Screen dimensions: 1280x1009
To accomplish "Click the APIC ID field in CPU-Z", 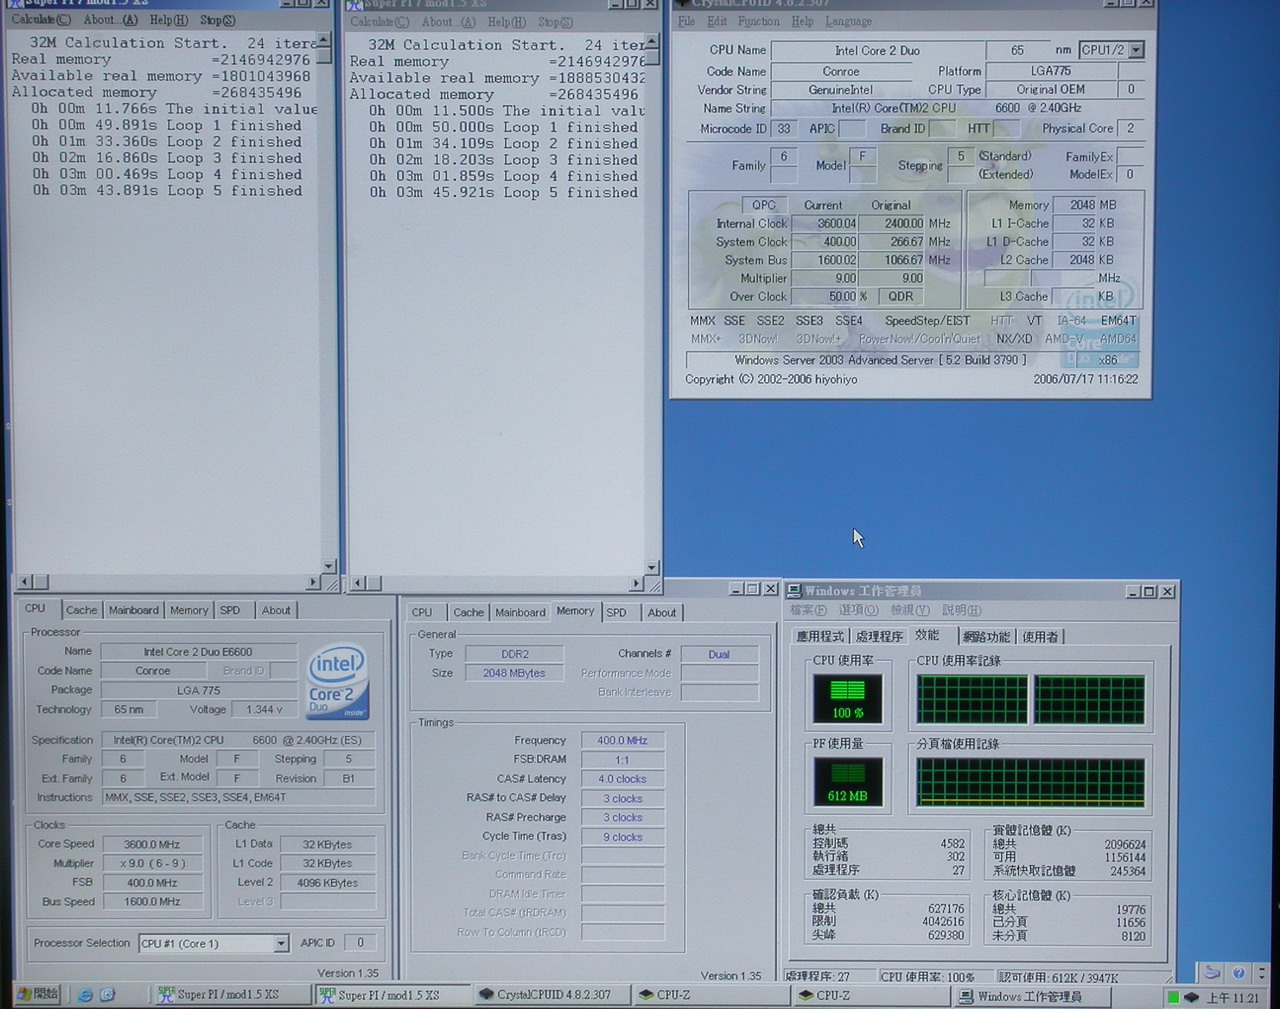I will coord(360,943).
